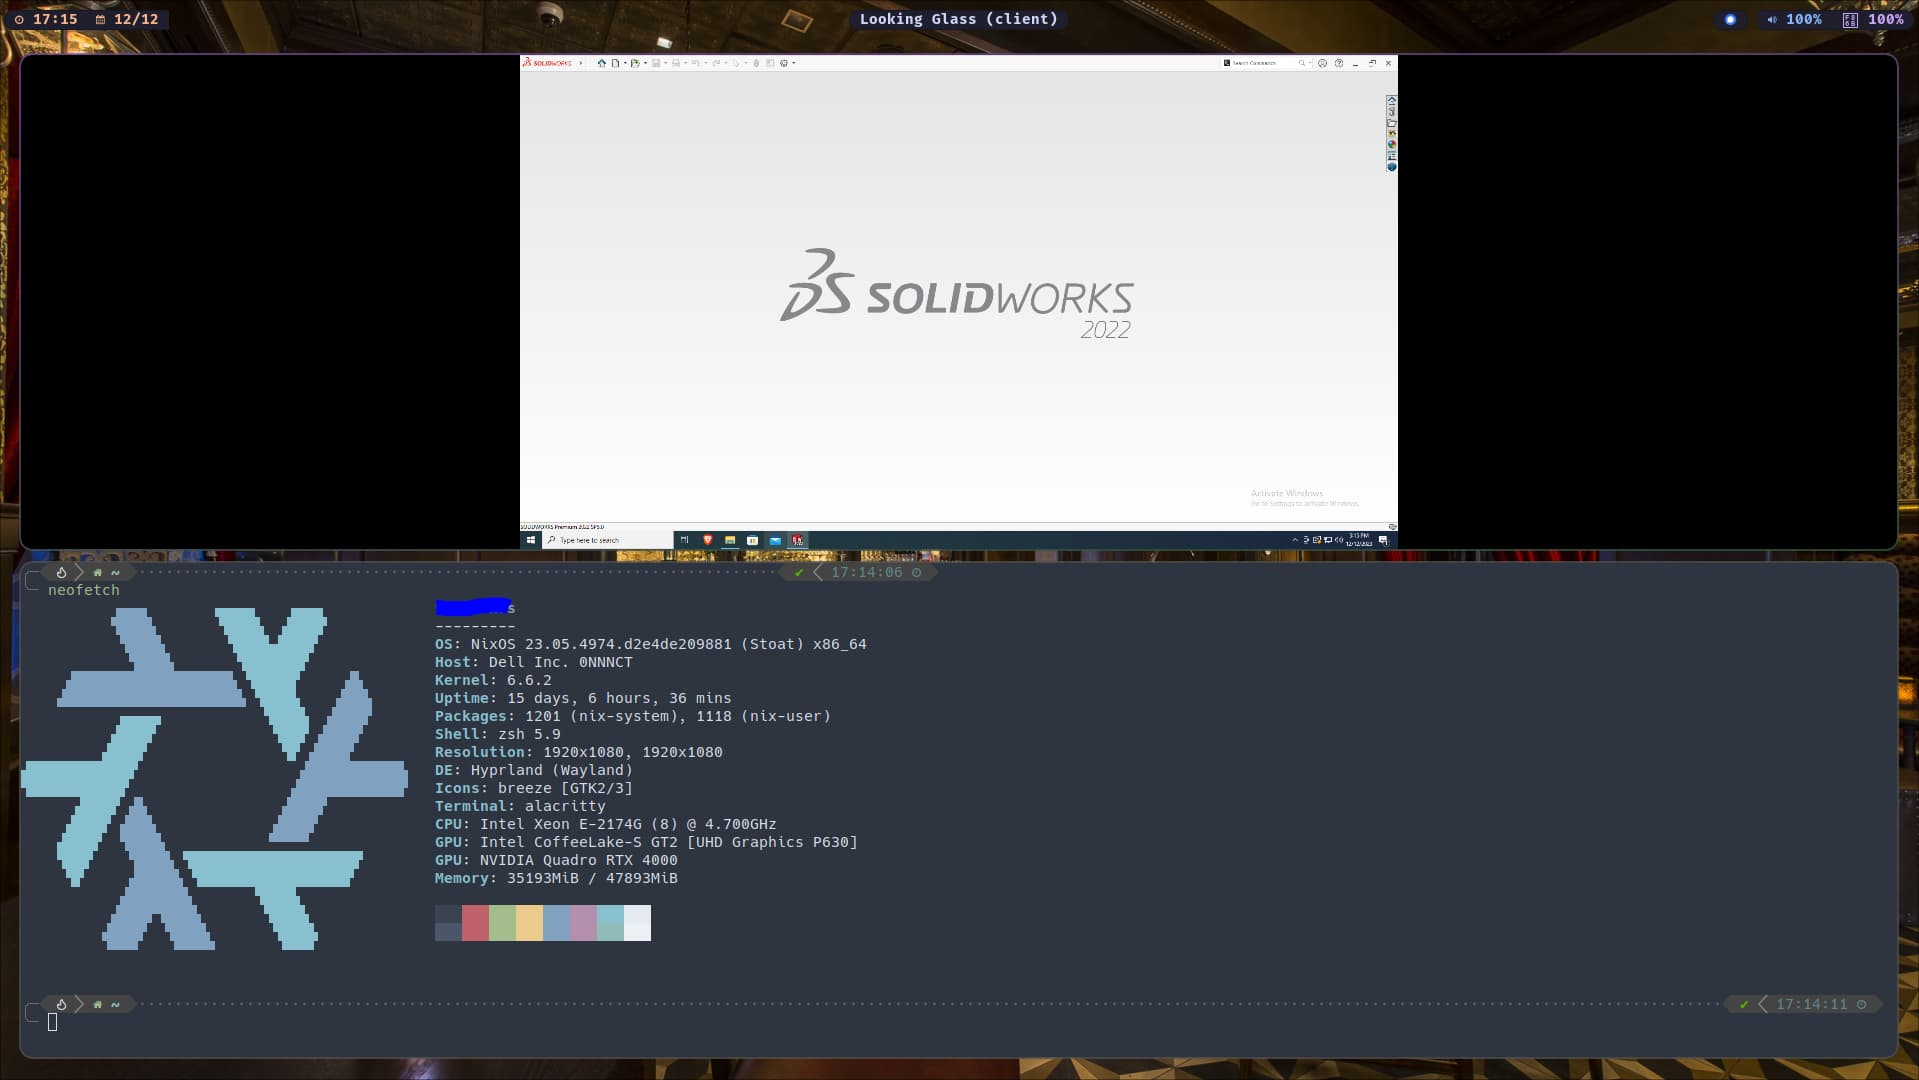Launch Brave browser from the taskbar

708,540
